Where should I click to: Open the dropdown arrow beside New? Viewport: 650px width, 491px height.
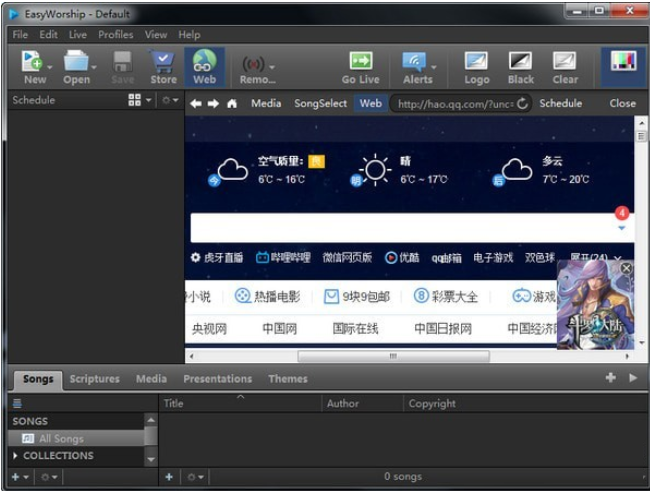coord(50,67)
